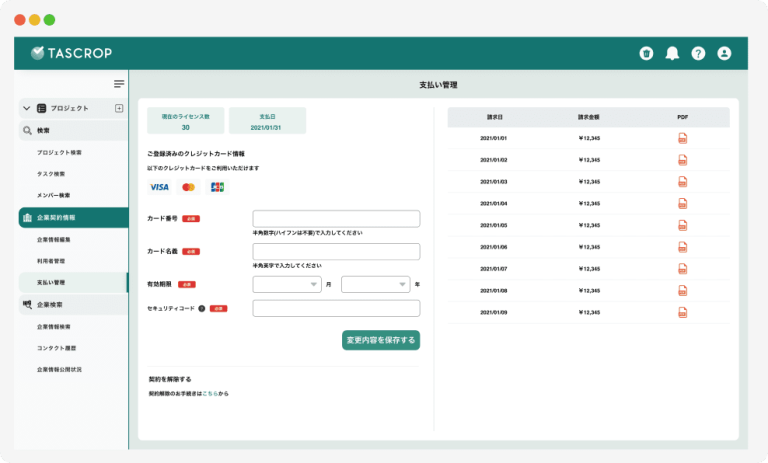The width and height of the screenshot is (768, 463).
Task: Click the red macOS close button
Action: 20,20
